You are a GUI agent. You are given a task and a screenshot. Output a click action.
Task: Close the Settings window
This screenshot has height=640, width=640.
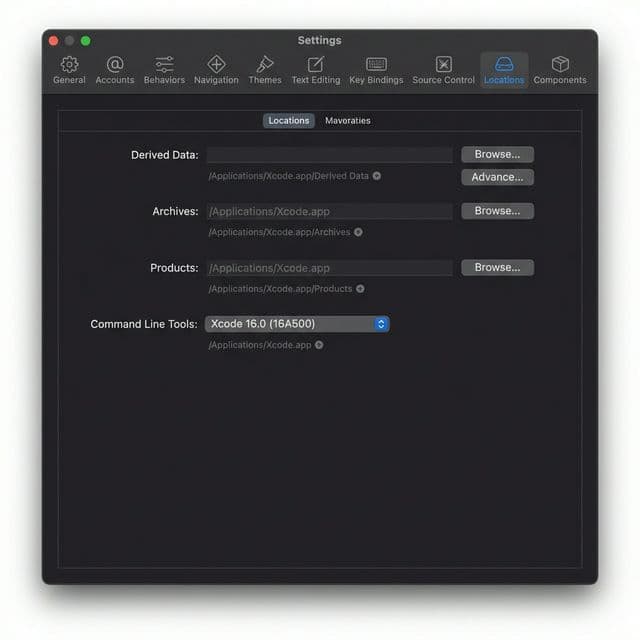pyautogui.click(x=53, y=41)
